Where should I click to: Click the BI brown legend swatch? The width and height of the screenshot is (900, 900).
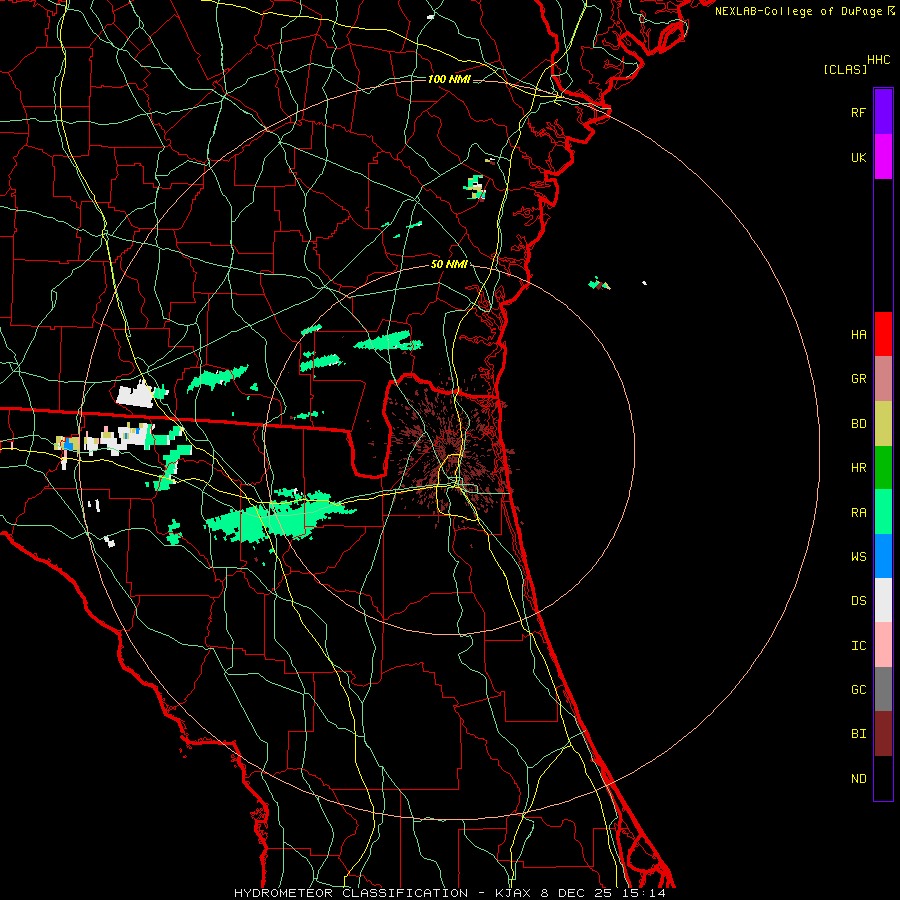883,734
